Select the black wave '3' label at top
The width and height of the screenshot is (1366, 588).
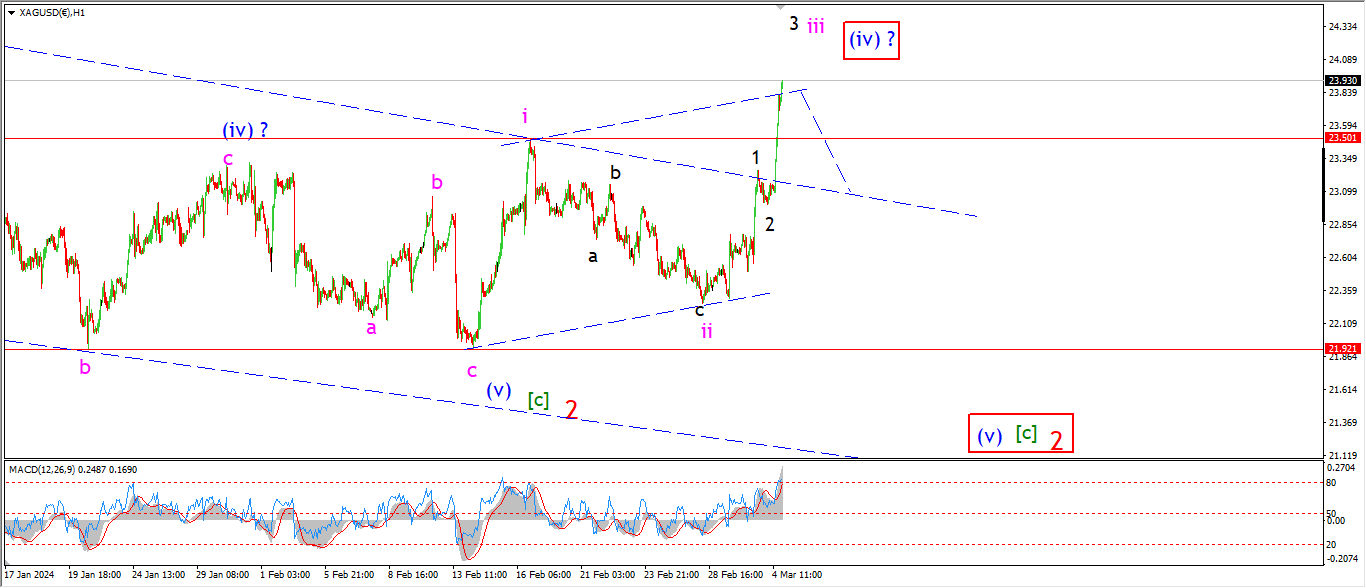tap(793, 24)
